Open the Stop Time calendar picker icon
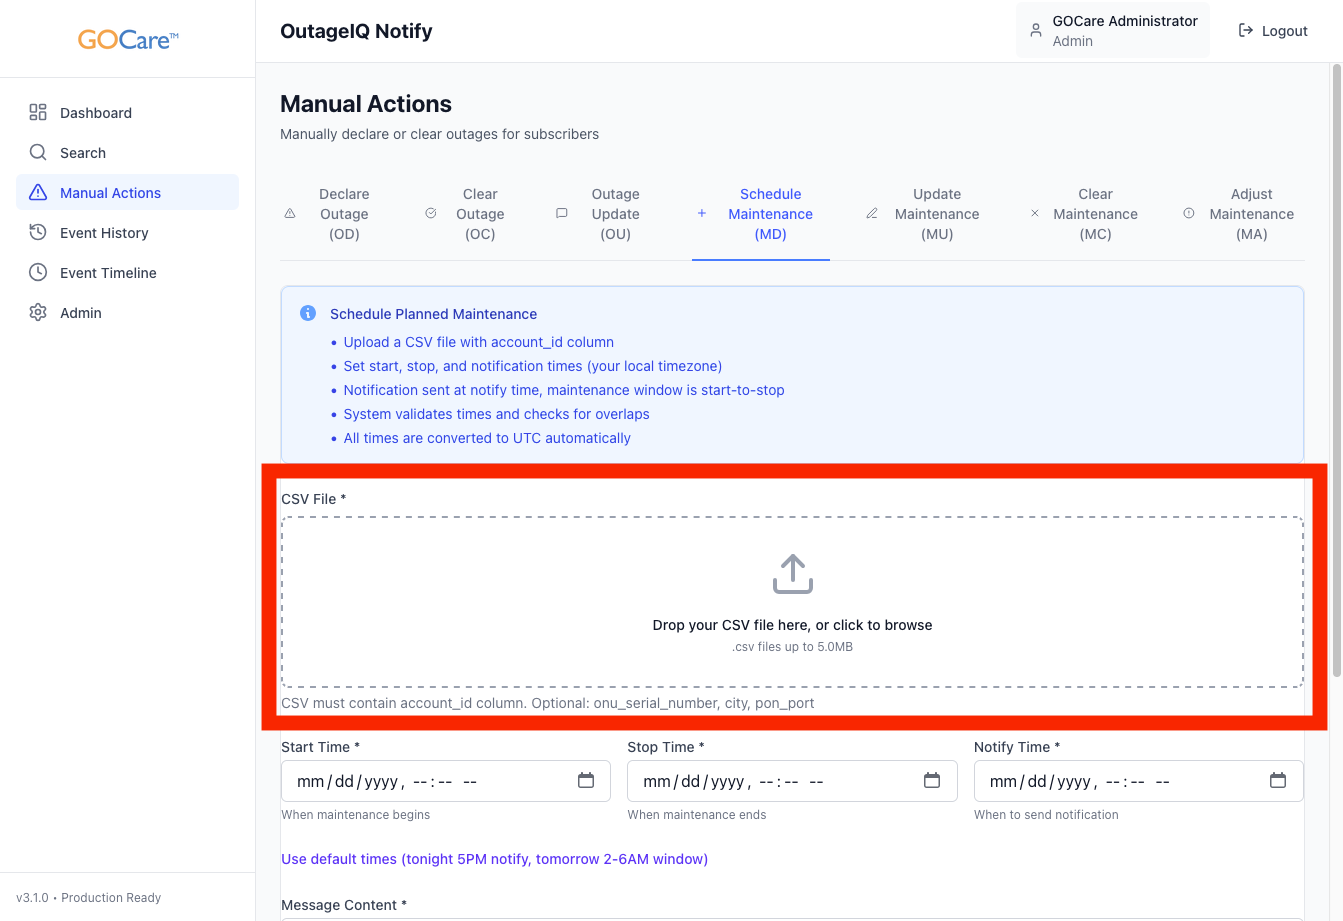The image size is (1343, 921). (x=932, y=781)
